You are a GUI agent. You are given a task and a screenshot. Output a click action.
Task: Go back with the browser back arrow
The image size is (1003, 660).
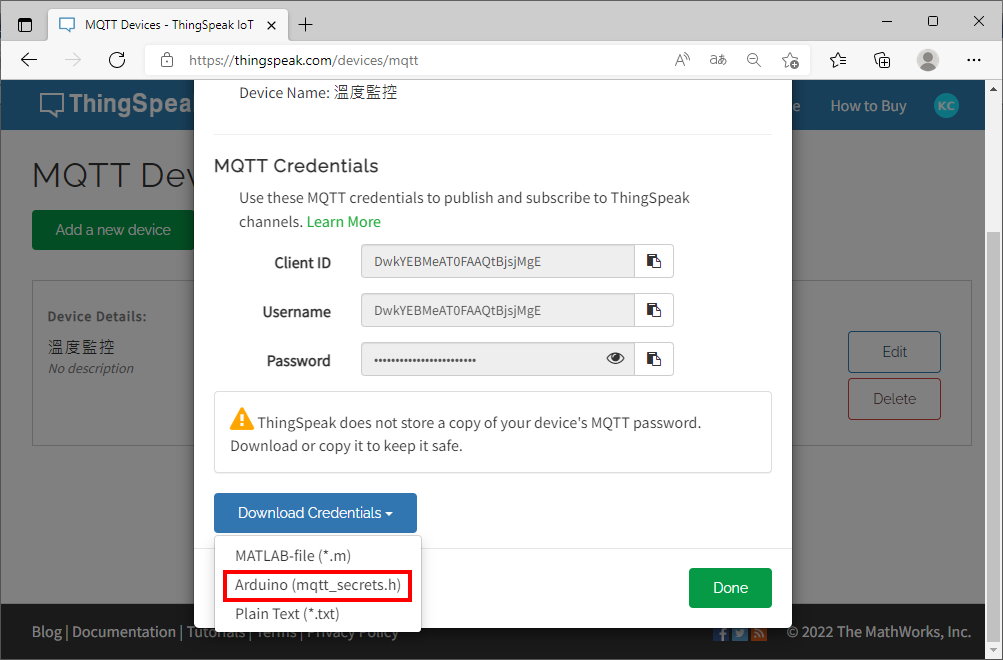pos(29,60)
